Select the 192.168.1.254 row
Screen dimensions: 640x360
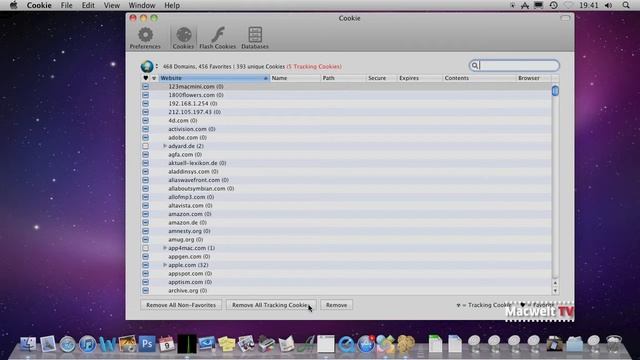tap(347, 104)
